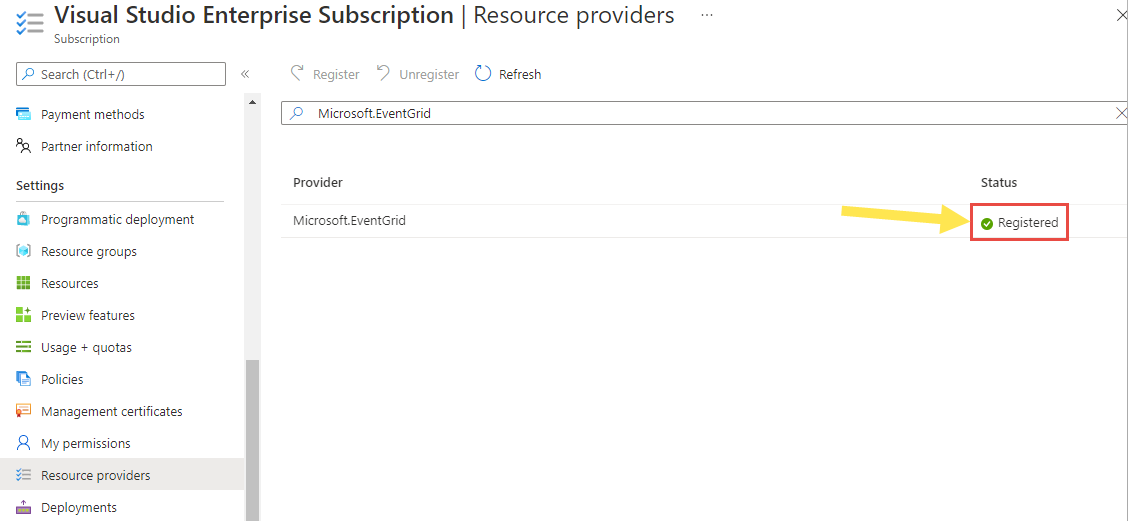1128x521 pixels.
Task: Click the Payment methods card icon
Action: tap(24, 114)
